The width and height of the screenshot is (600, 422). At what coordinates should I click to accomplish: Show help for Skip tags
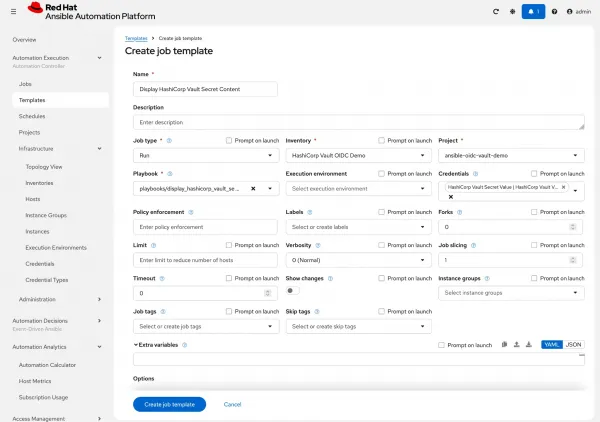click(x=317, y=311)
